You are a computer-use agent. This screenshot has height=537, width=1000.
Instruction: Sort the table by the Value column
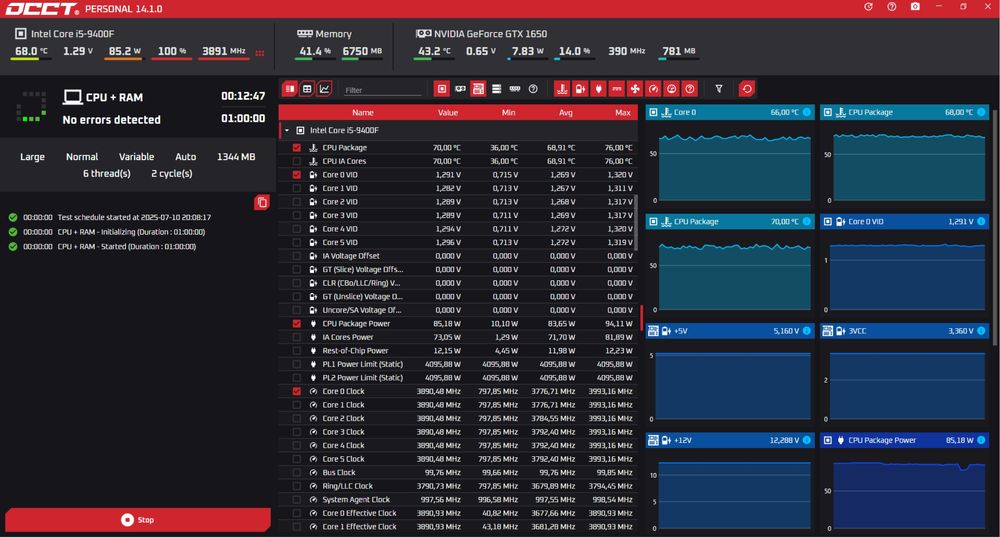coord(448,112)
